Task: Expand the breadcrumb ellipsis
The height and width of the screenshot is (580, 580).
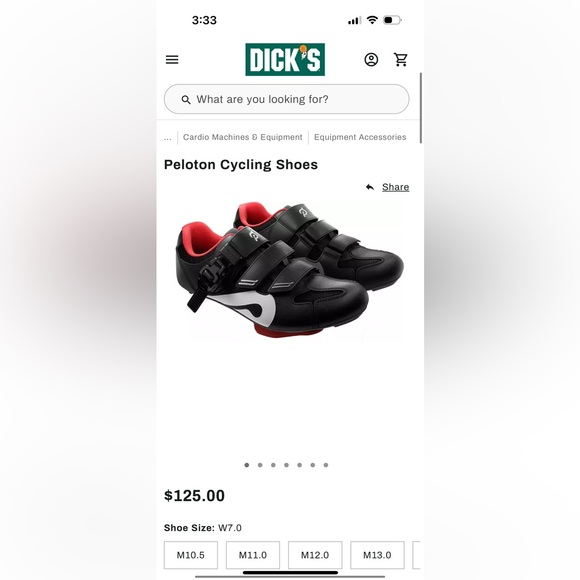Action: click(168, 138)
